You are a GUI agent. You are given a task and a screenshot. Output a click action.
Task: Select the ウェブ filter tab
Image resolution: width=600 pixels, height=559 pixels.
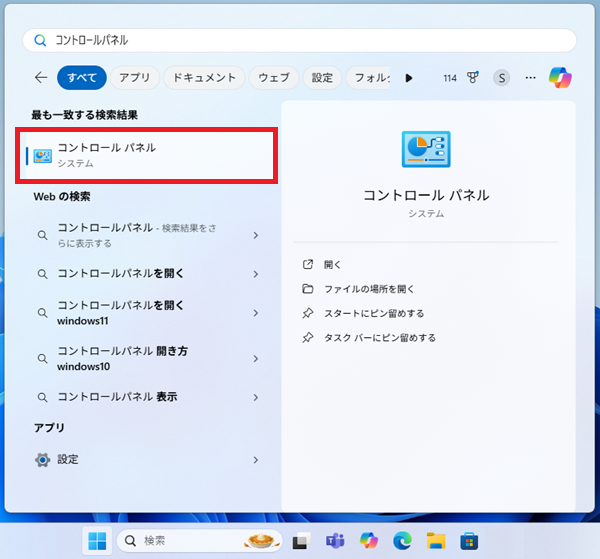(x=274, y=78)
